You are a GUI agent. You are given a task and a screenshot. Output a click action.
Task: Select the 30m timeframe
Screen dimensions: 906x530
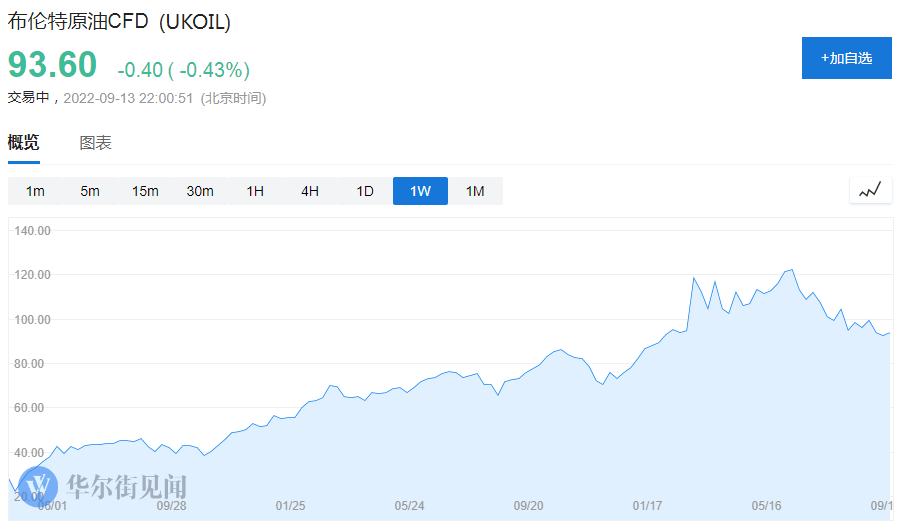(200, 191)
